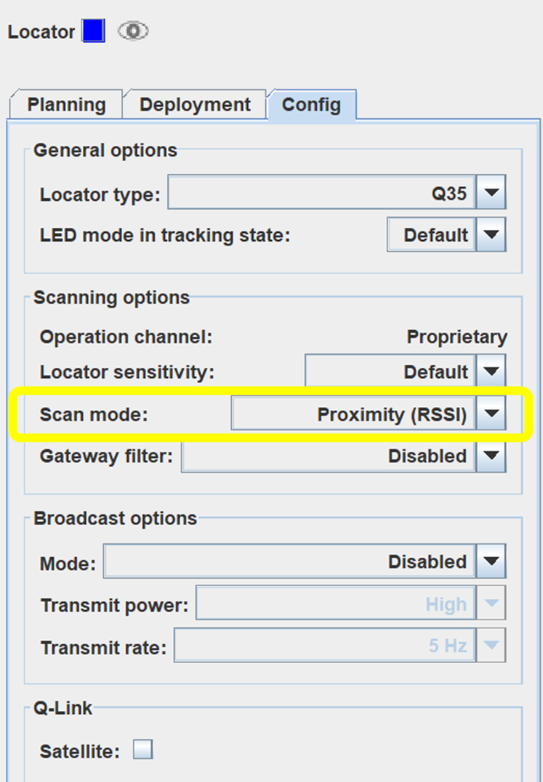The image size is (543, 782).
Task: Click the Transmit rate dropdown arrow
Action: pyautogui.click(x=491, y=645)
